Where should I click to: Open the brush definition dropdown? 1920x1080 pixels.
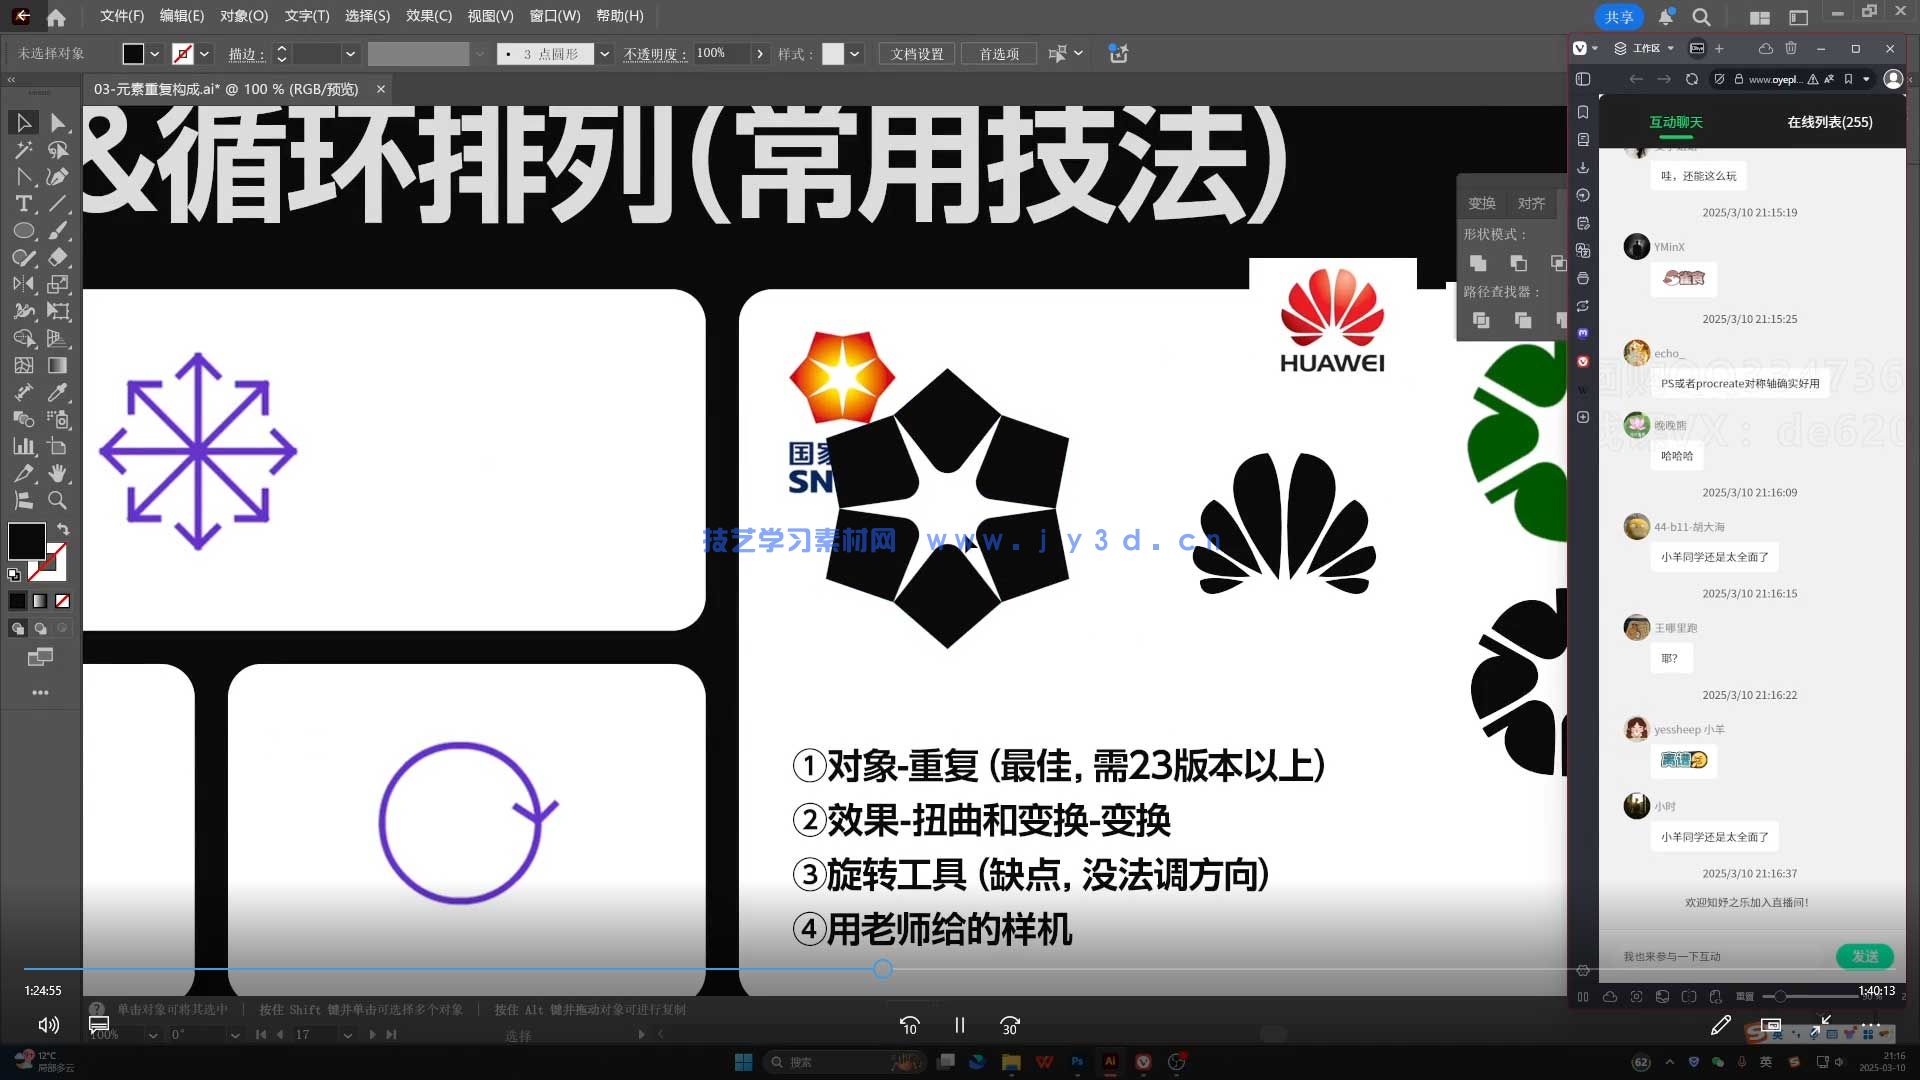click(x=604, y=53)
